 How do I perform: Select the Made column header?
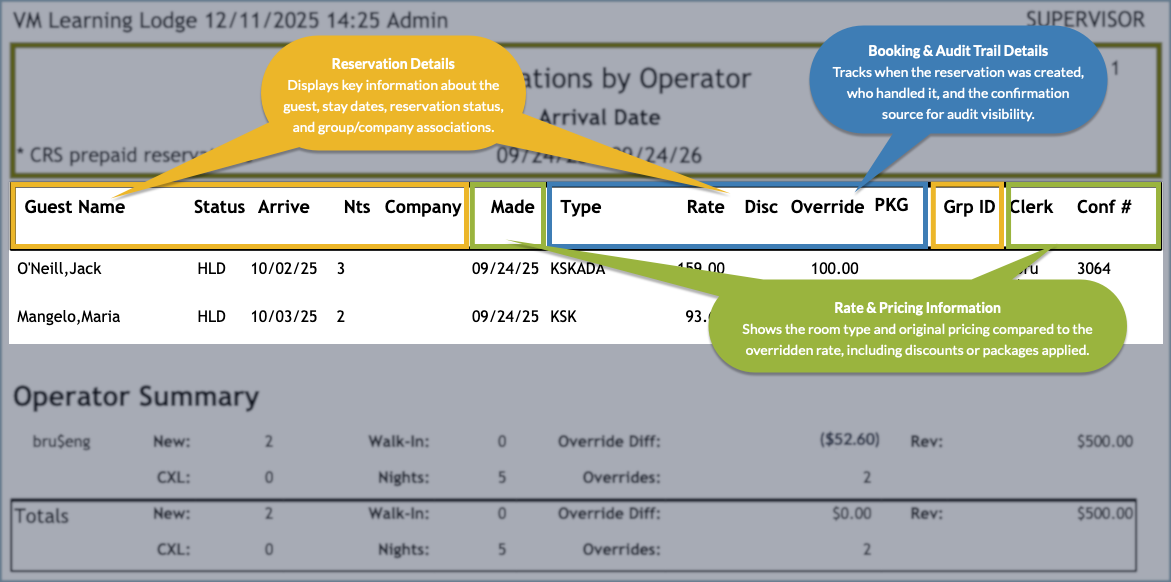(512, 207)
